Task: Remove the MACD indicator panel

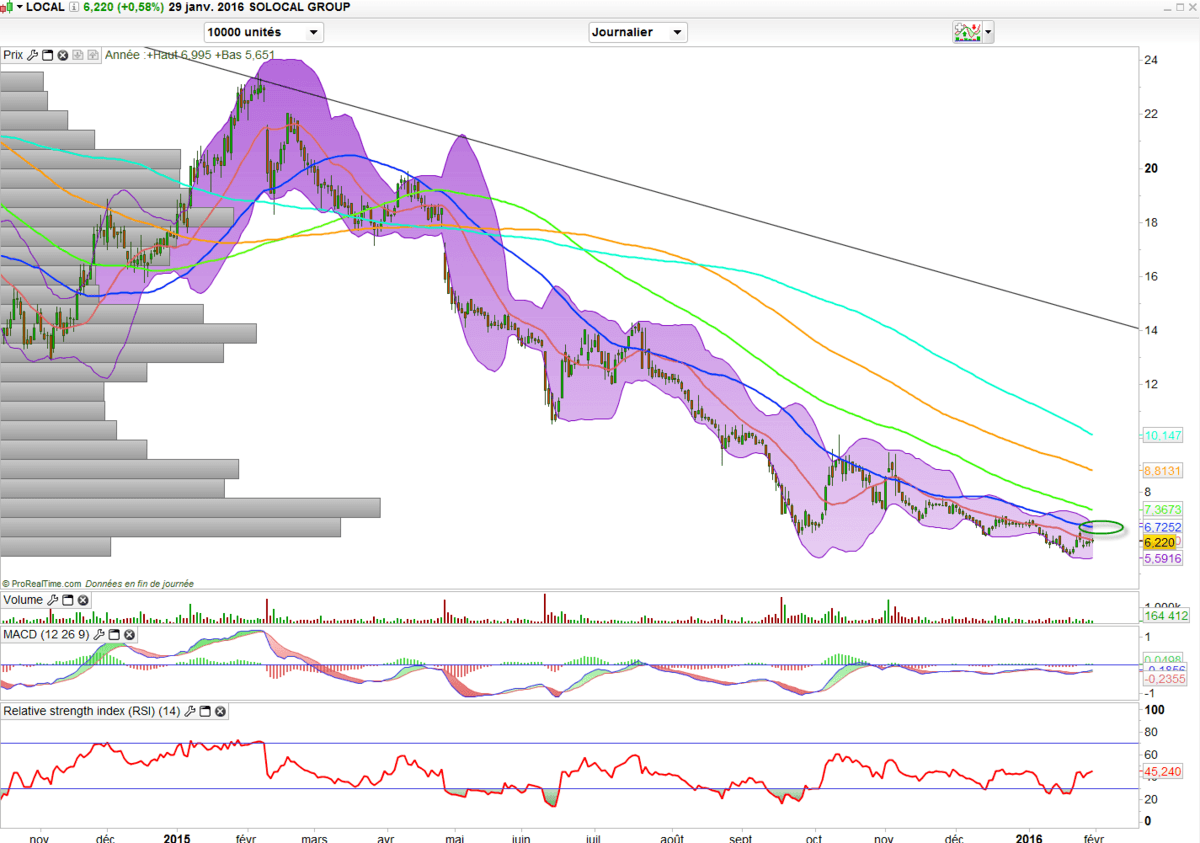Action: click(128, 635)
